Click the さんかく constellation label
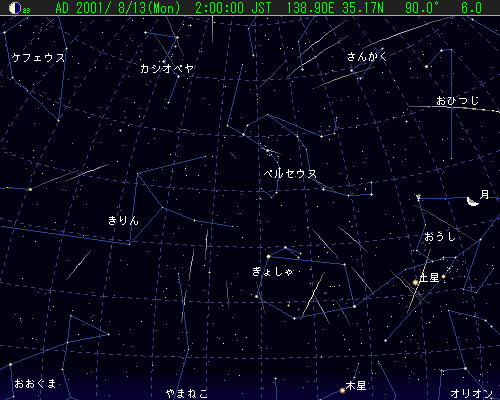This screenshot has height=400, width=500. [x=367, y=56]
